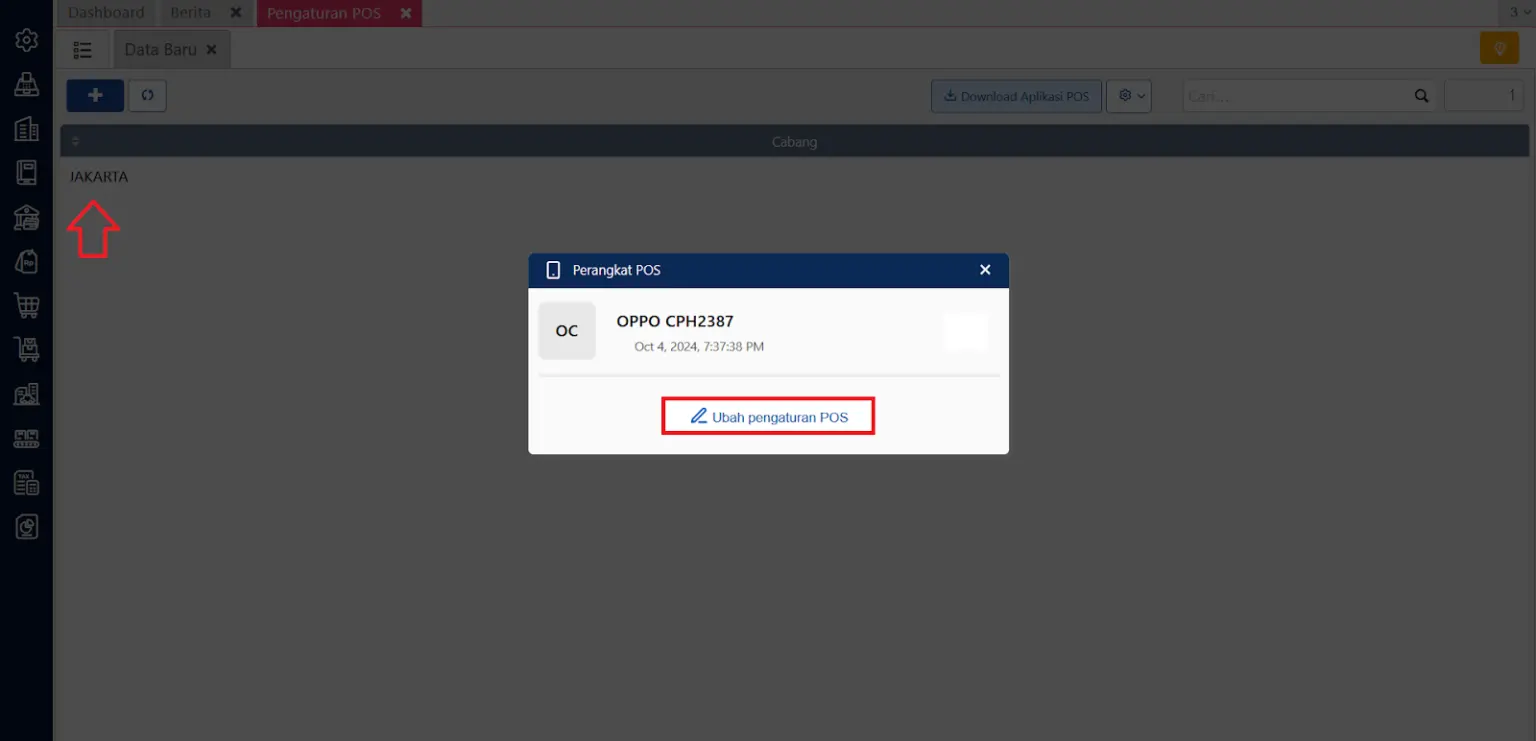The image size is (1536, 741).
Task: Select the JAKARTA row in the table
Action: click(x=99, y=177)
